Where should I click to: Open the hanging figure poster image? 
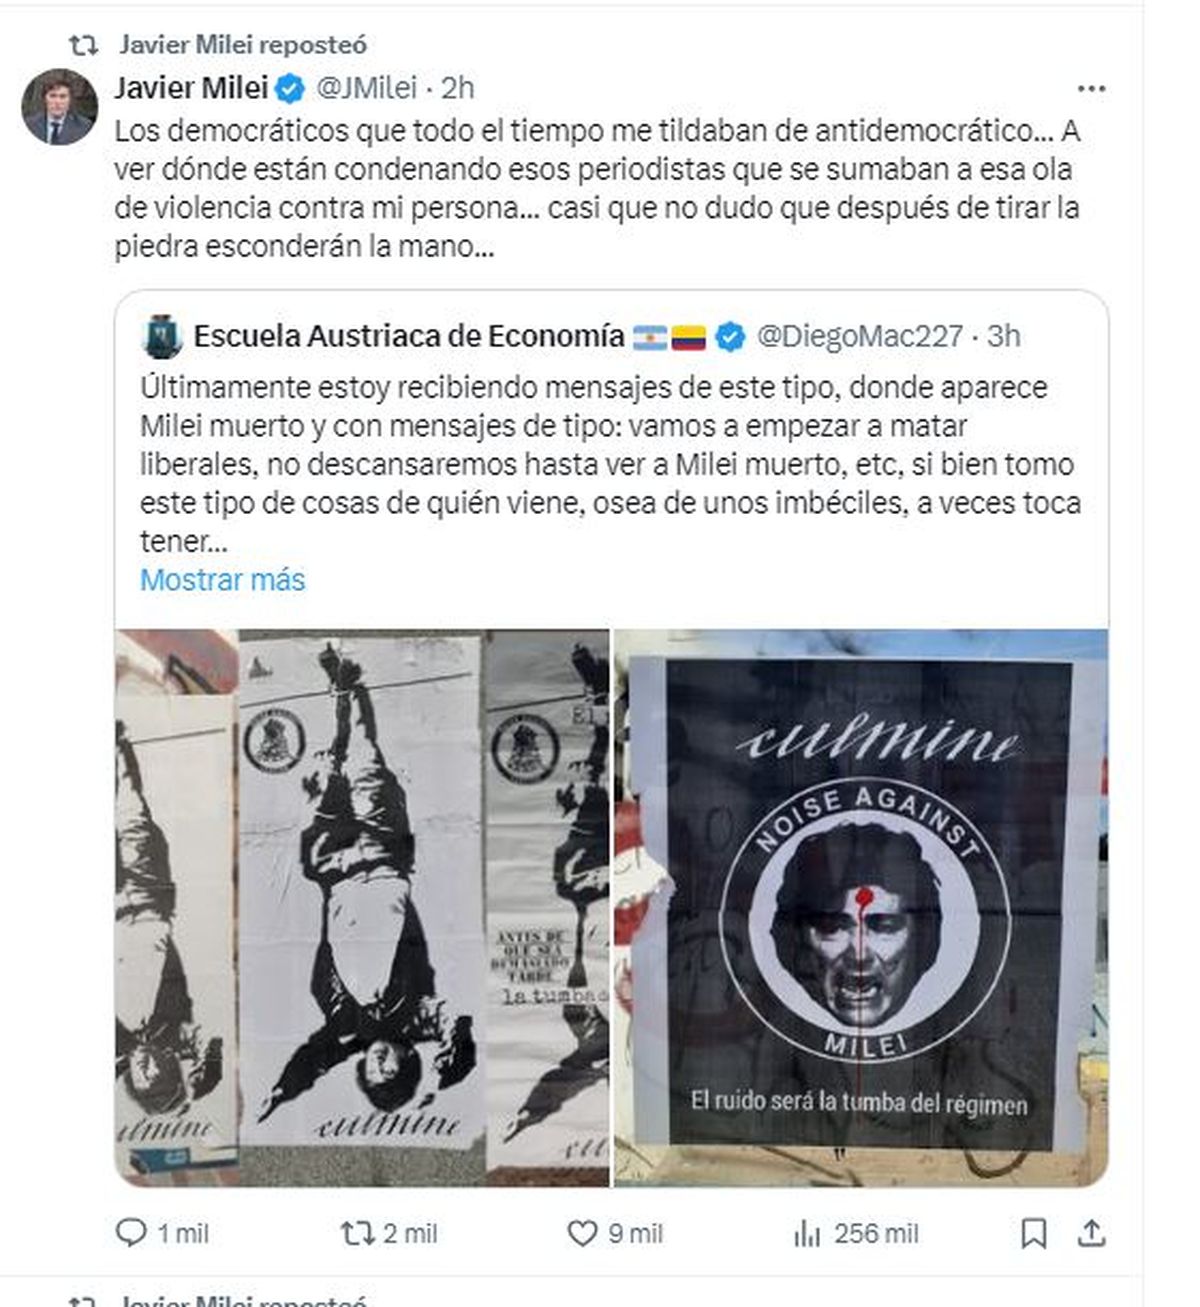(361, 907)
